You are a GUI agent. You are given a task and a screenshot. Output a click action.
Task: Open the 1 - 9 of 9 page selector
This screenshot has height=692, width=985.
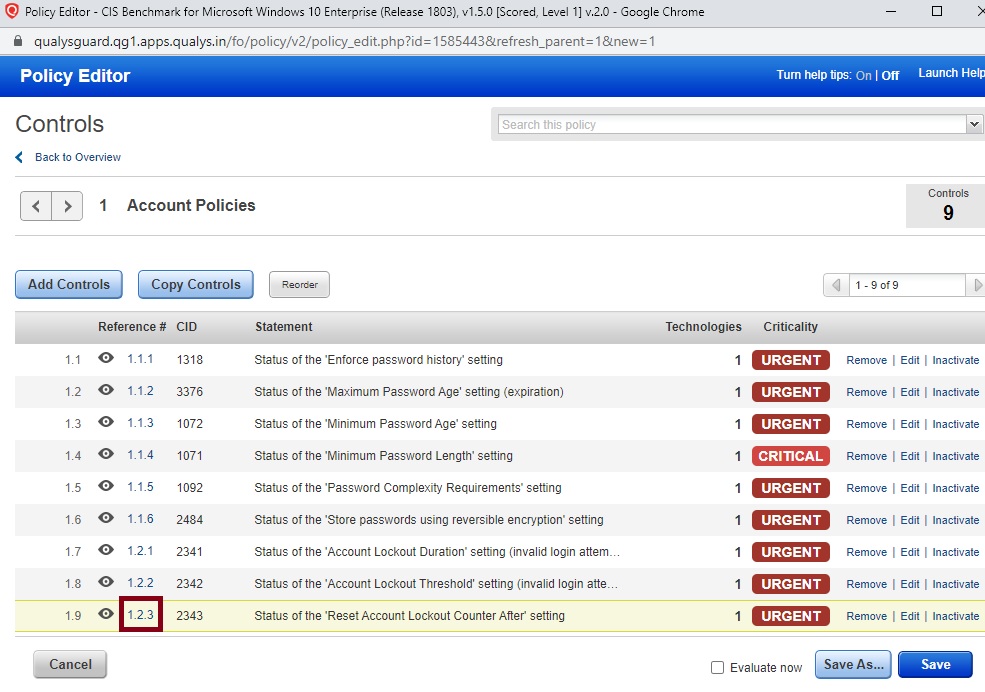pos(906,285)
